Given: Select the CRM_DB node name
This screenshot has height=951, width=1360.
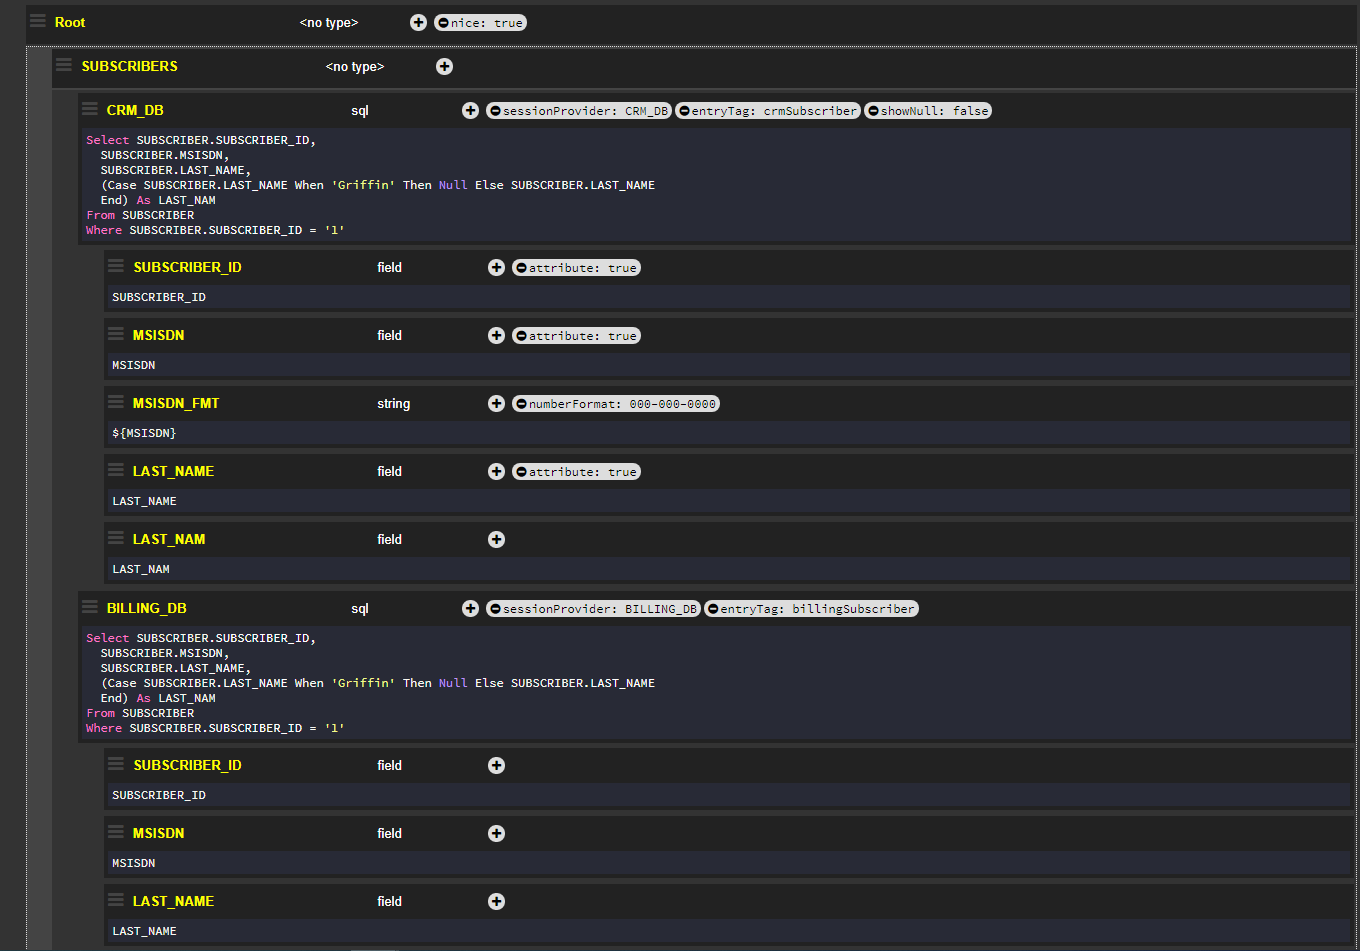Looking at the screenshot, I should point(135,110).
